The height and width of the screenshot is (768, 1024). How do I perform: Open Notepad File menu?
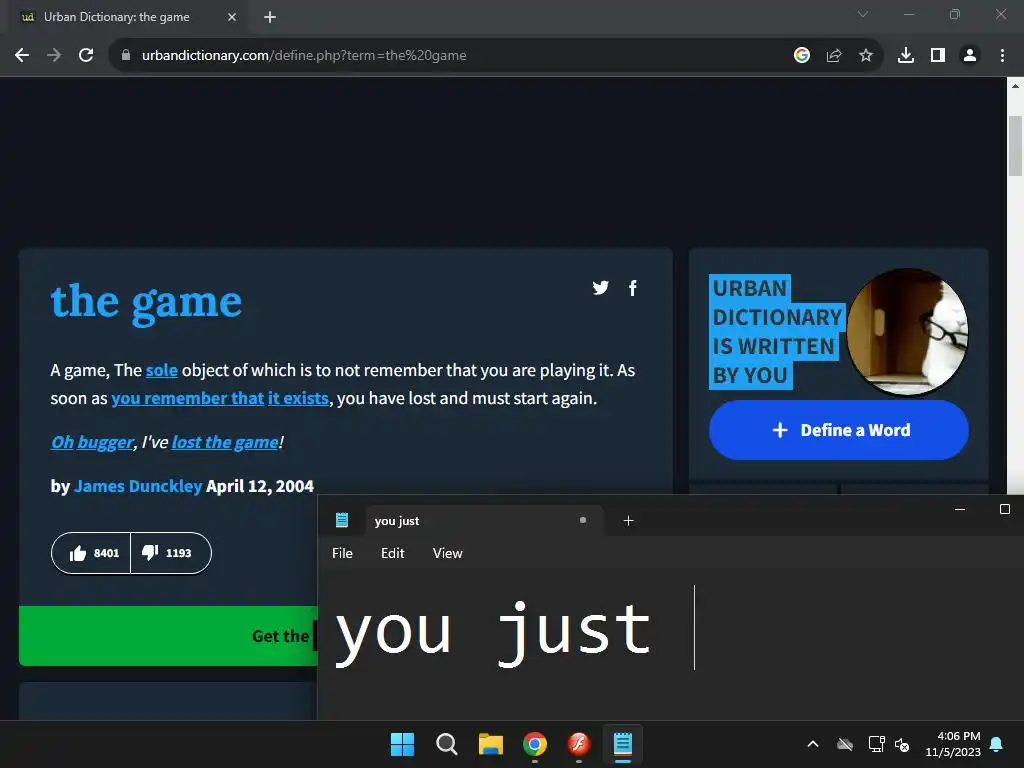342,553
